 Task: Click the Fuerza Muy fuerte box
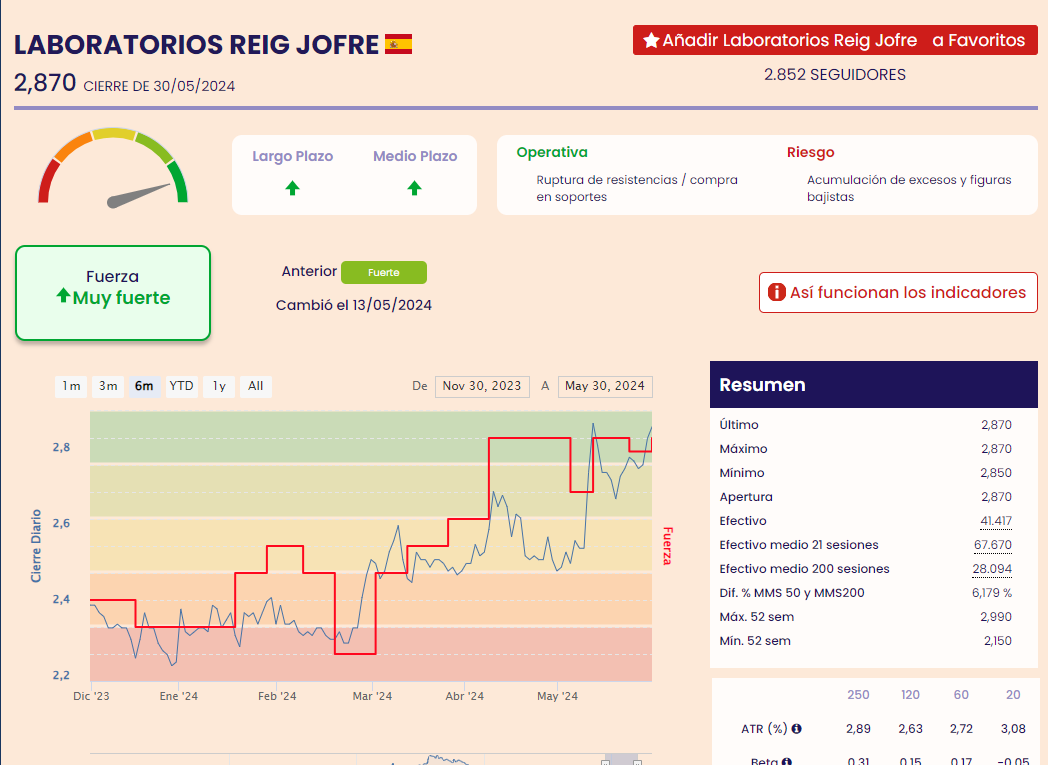(x=113, y=293)
